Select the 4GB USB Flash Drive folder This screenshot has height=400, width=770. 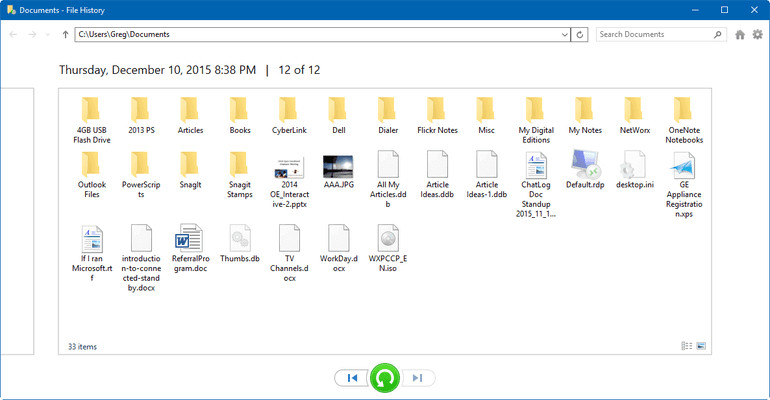[x=92, y=120]
